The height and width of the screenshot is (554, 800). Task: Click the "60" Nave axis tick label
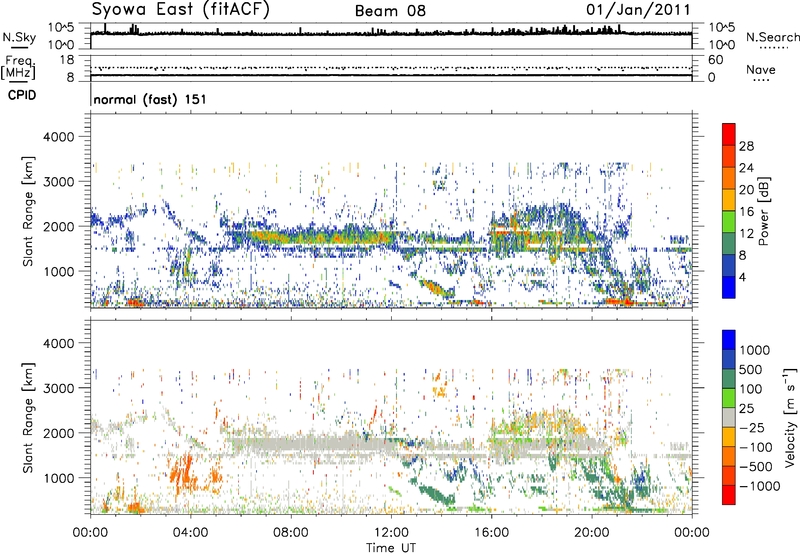[715, 60]
